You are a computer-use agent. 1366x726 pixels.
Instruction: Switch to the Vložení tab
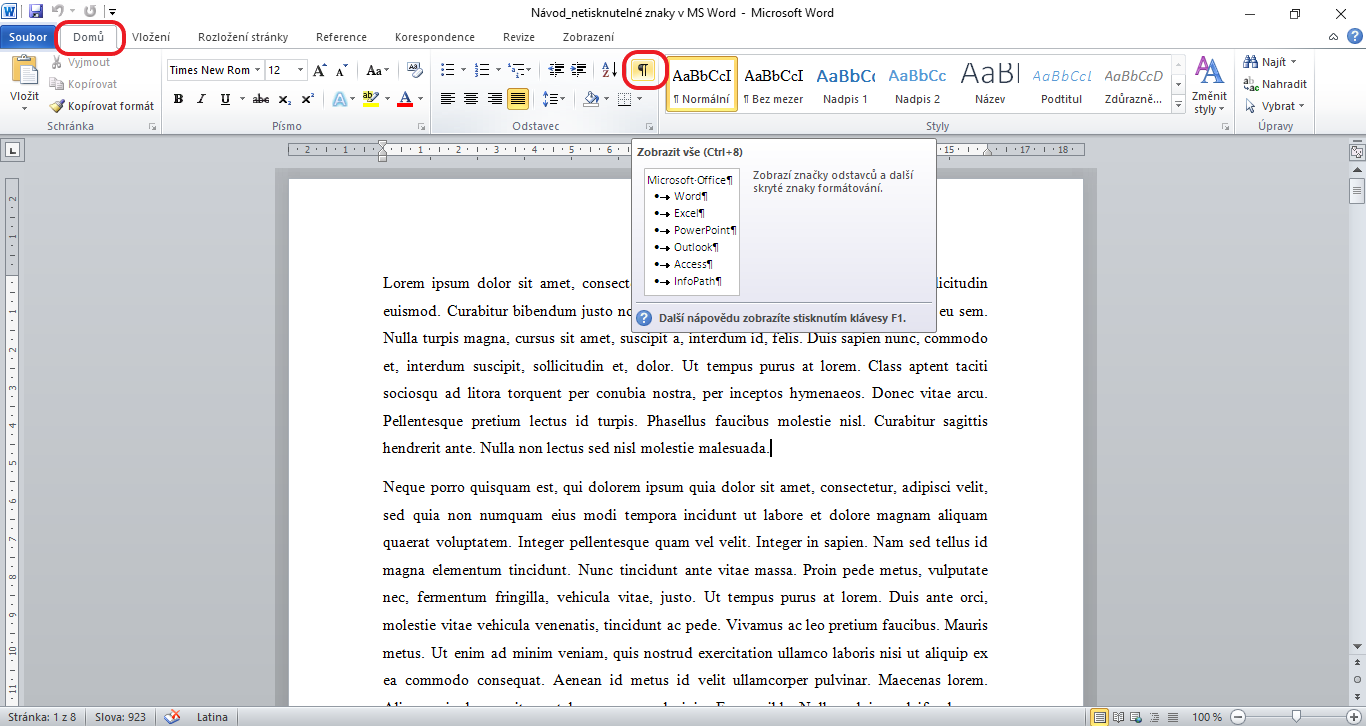click(151, 38)
